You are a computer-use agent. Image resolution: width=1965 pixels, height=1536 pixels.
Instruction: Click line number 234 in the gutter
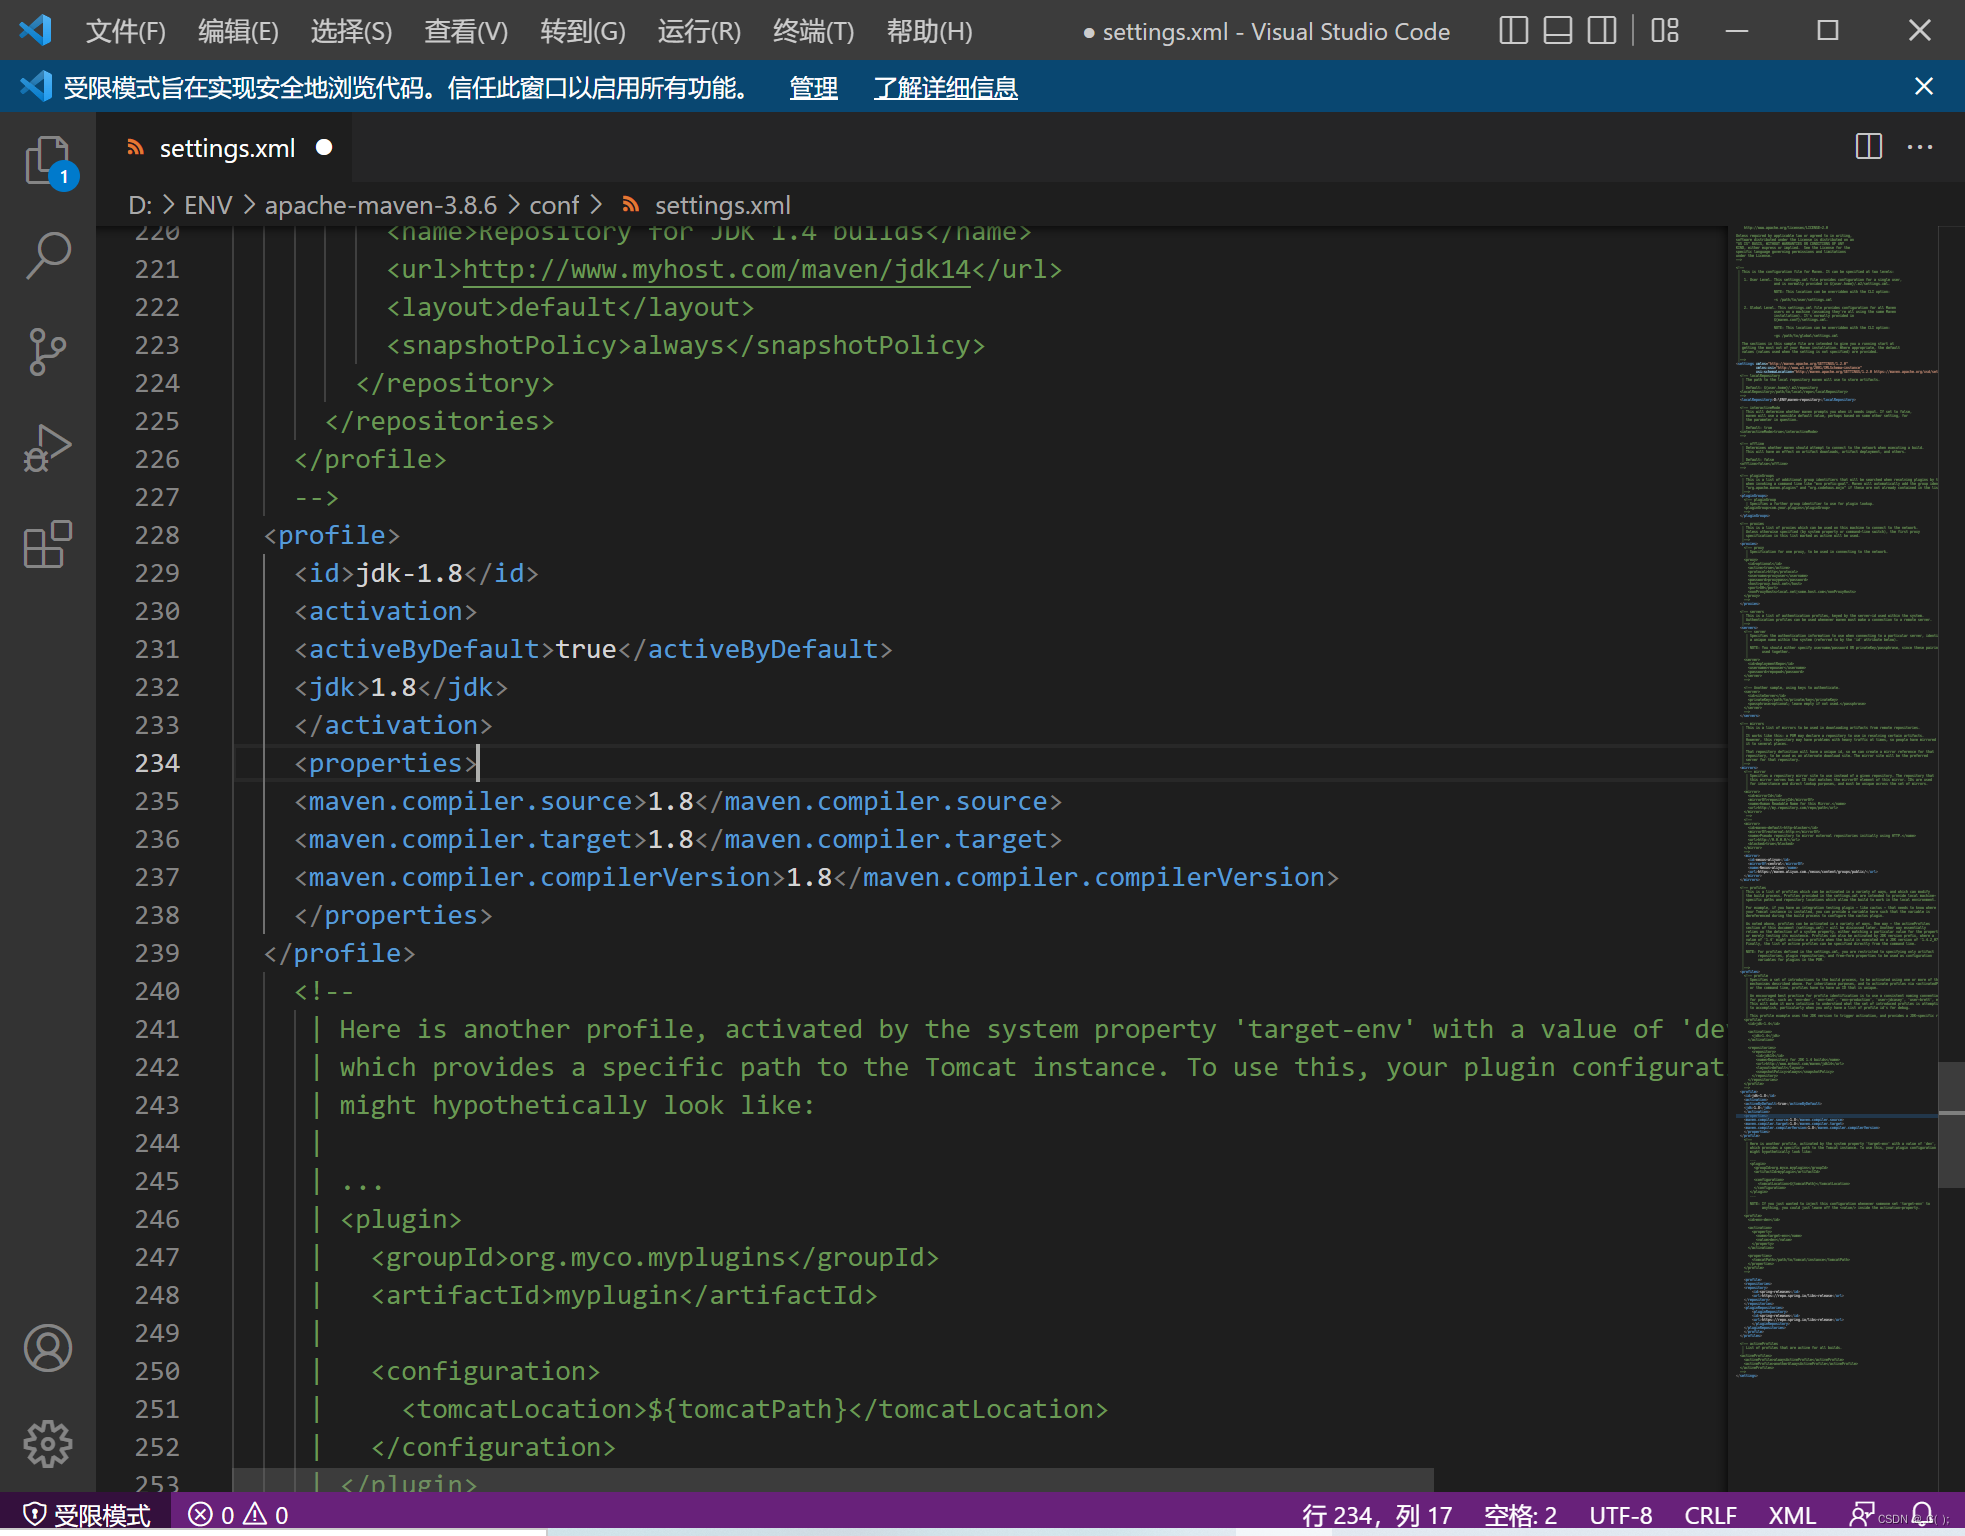click(x=157, y=763)
